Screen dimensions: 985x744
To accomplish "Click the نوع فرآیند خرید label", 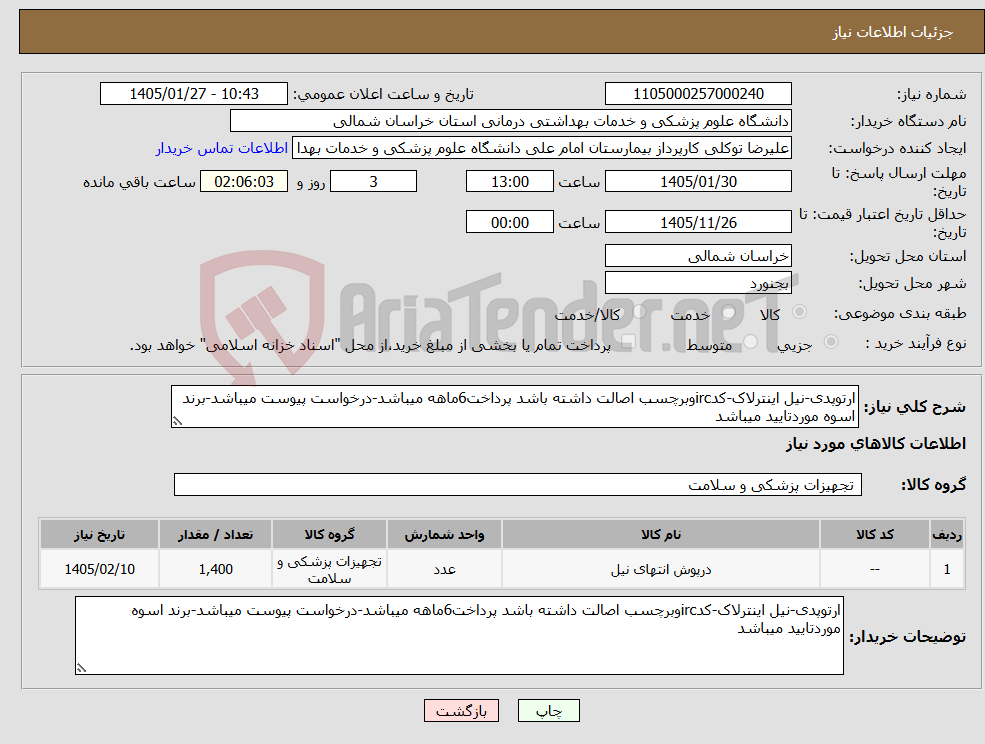I will click(x=916, y=343).
